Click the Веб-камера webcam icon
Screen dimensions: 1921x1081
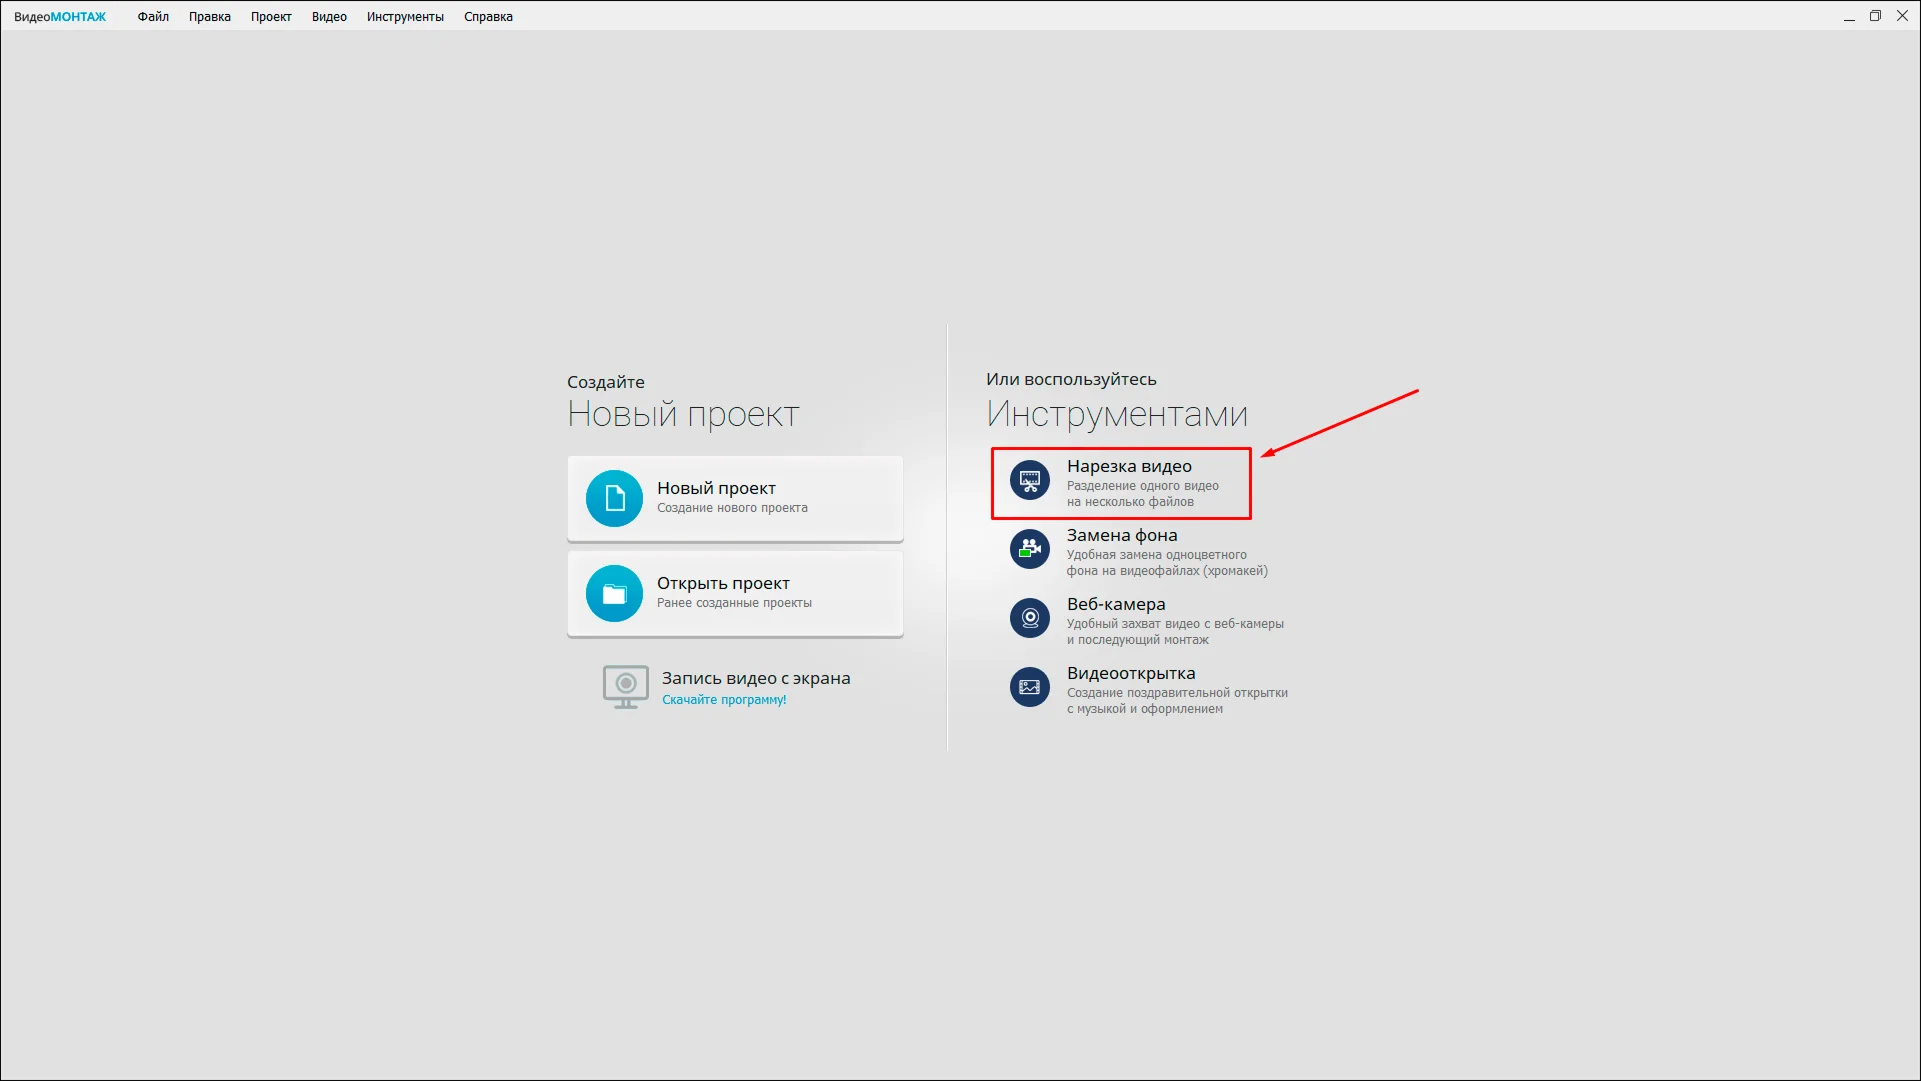[x=1029, y=618]
